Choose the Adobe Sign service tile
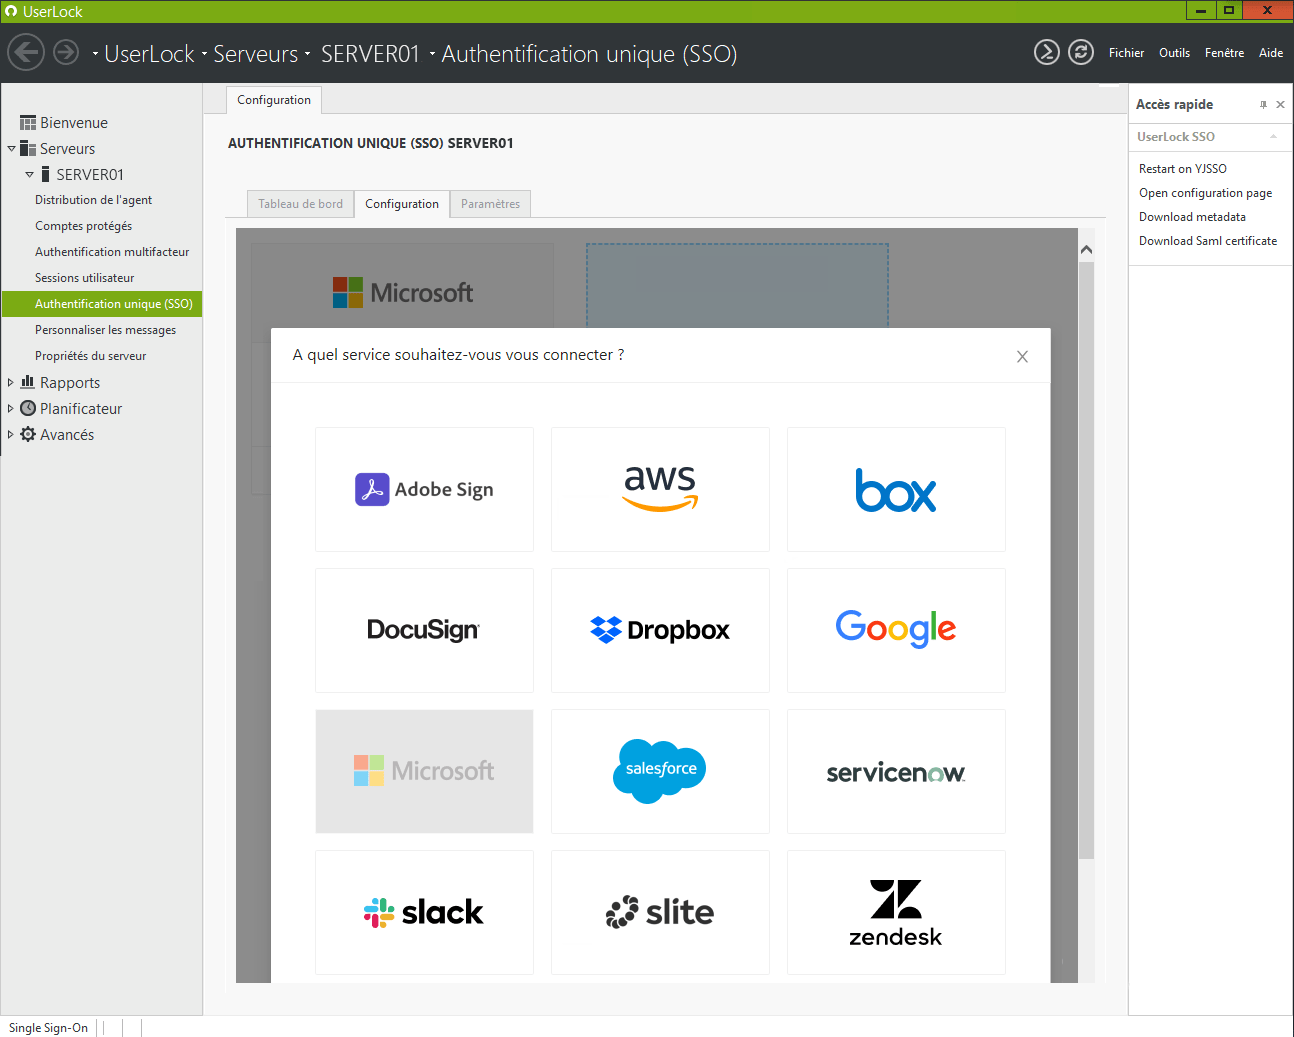The width and height of the screenshot is (1294, 1037). tap(424, 489)
